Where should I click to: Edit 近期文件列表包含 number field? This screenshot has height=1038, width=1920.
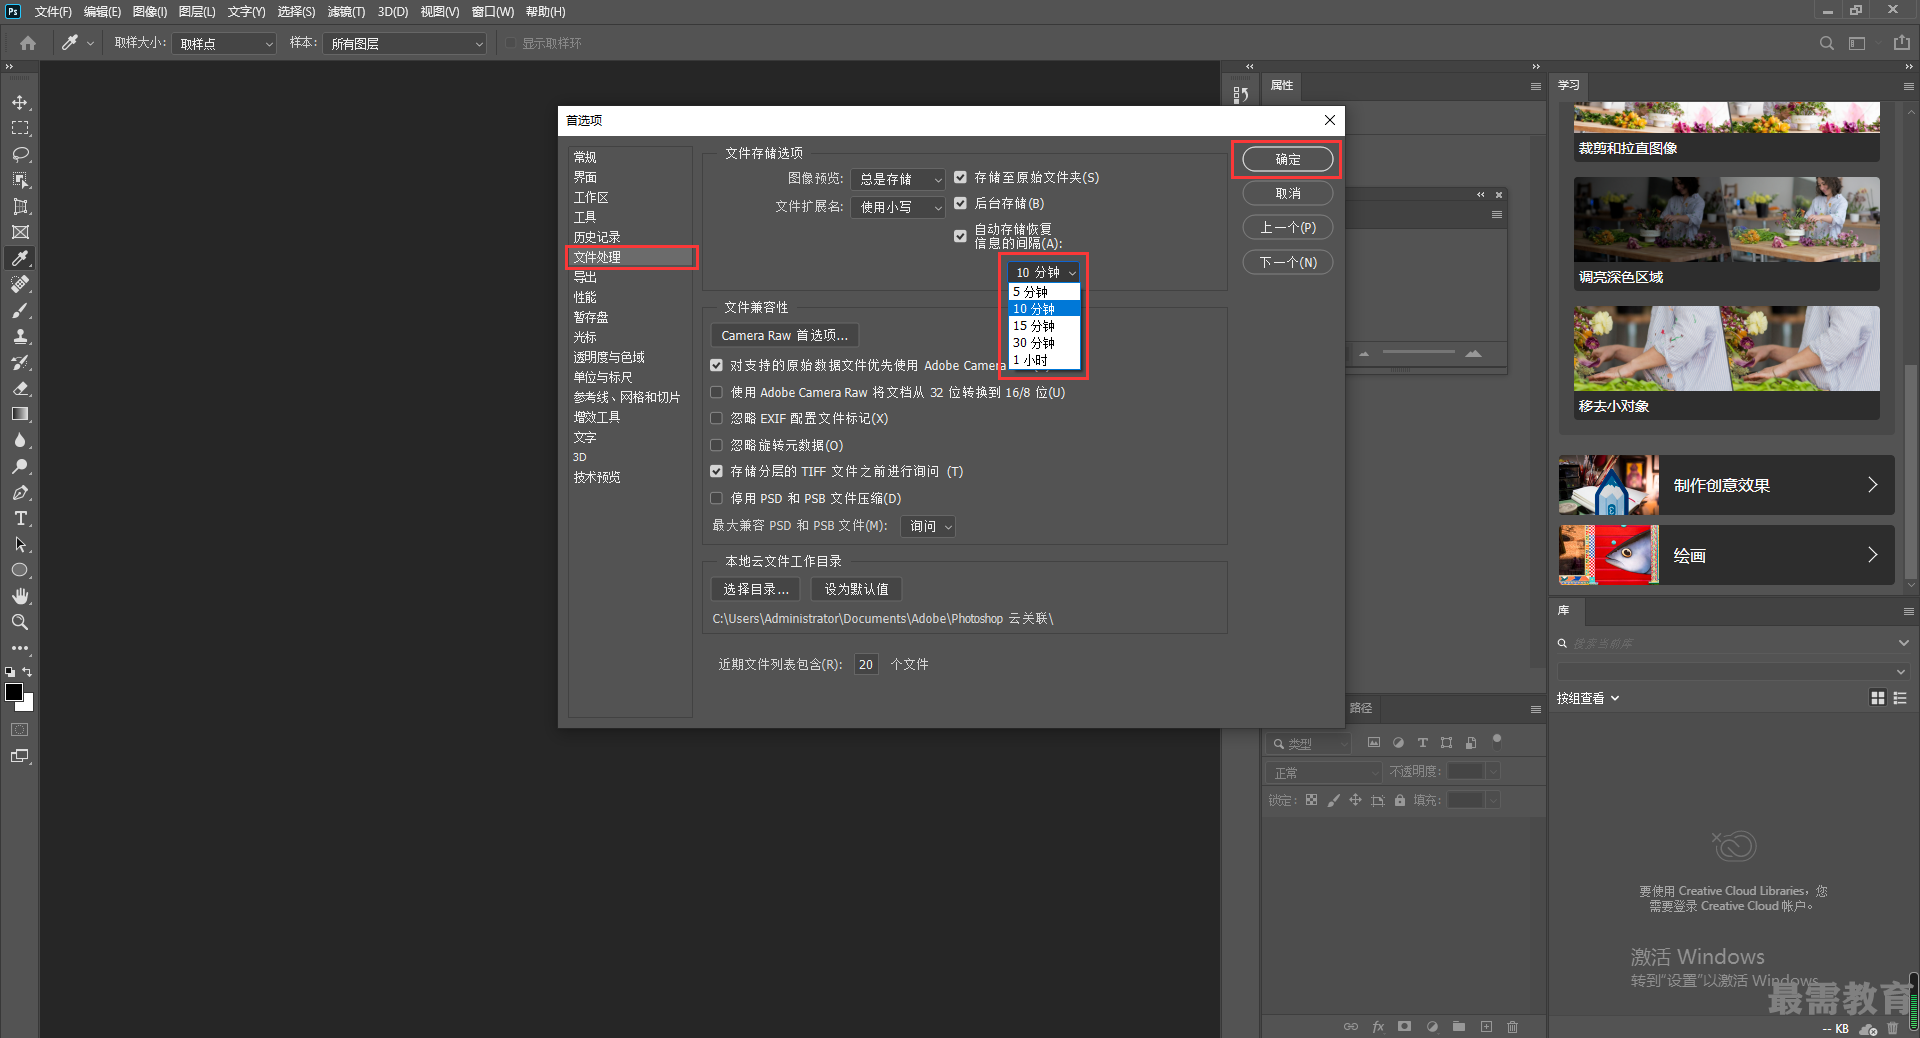point(866,664)
